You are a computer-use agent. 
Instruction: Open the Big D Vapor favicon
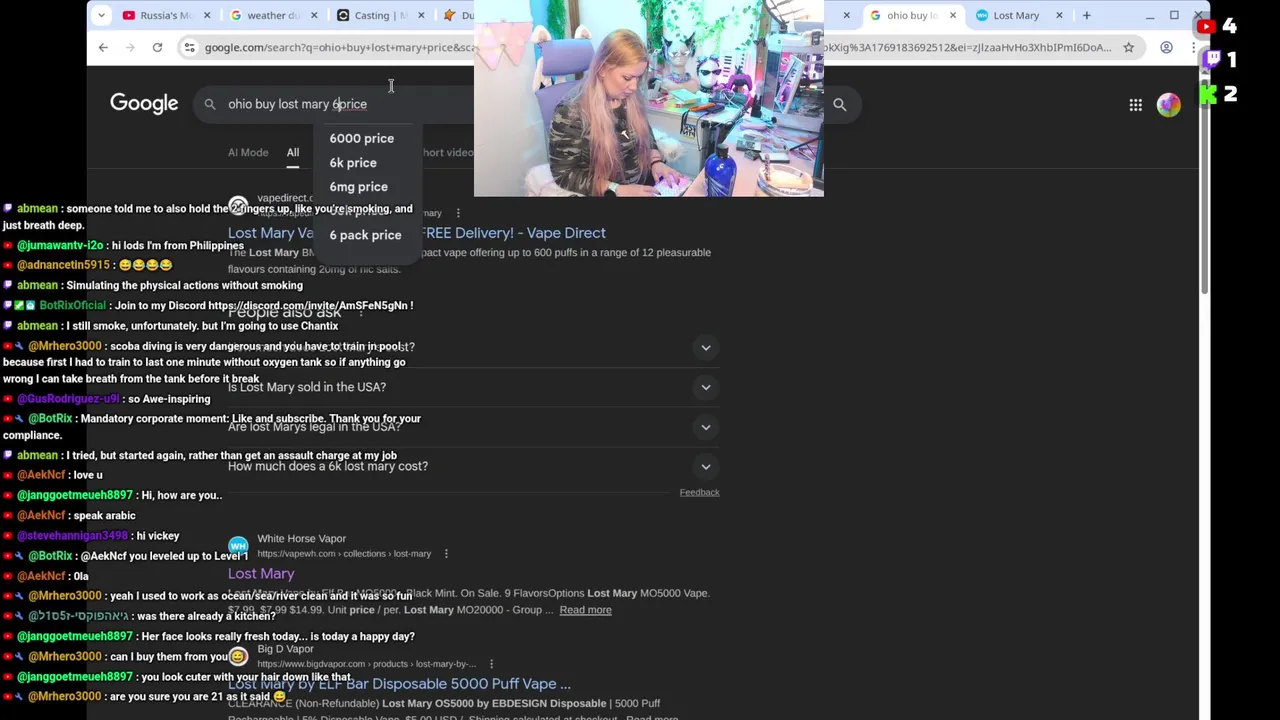238,656
